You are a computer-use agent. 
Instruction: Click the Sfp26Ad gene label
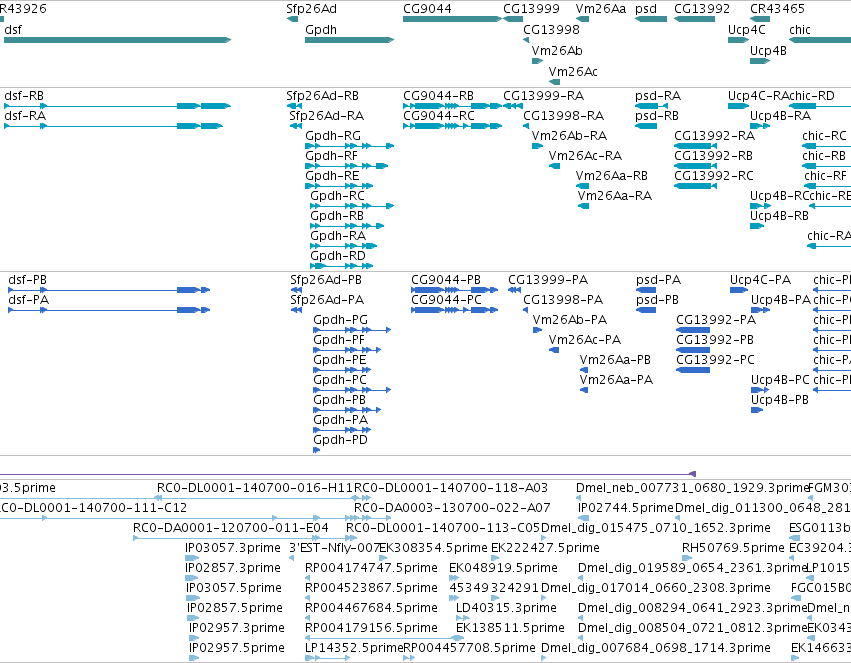[312, 9]
